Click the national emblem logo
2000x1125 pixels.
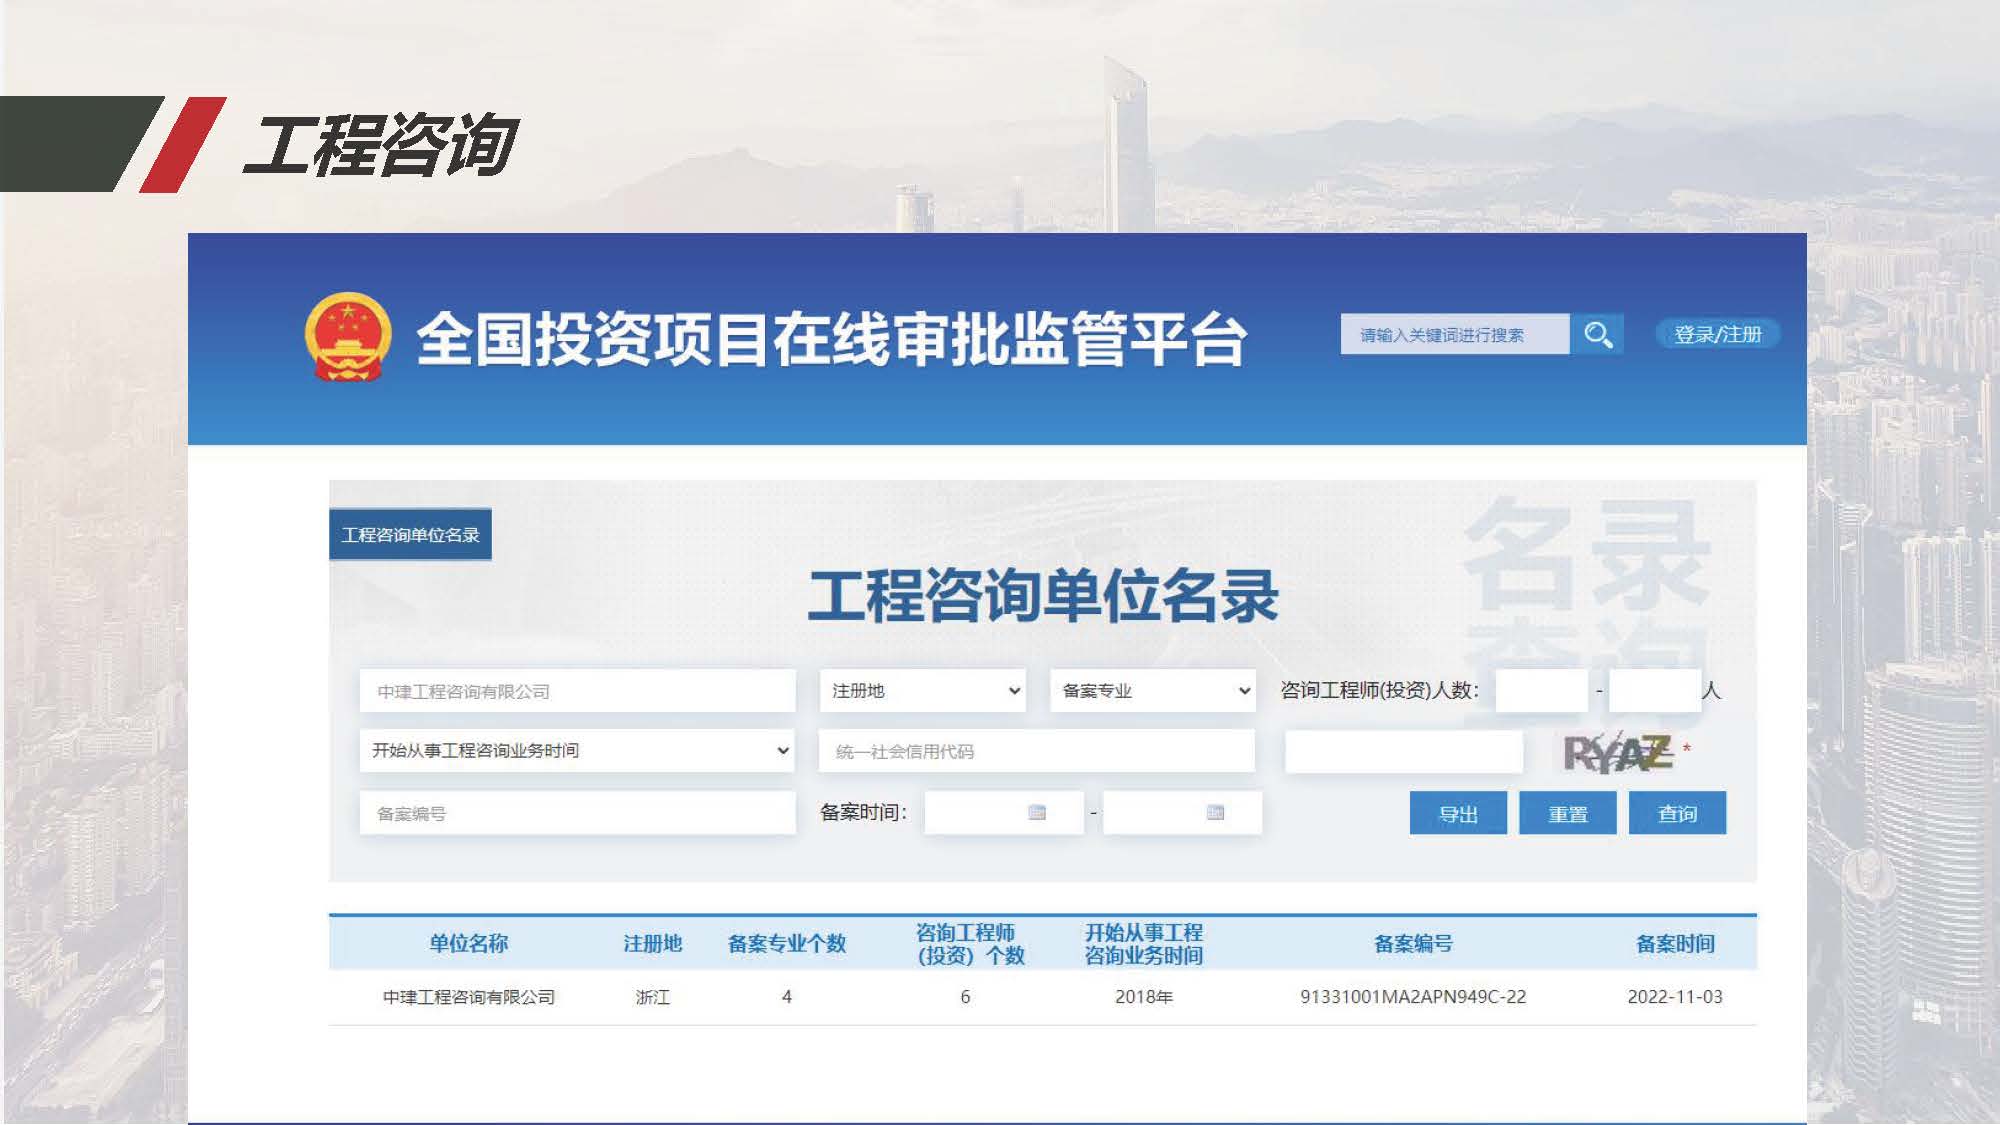[x=347, y=337]
